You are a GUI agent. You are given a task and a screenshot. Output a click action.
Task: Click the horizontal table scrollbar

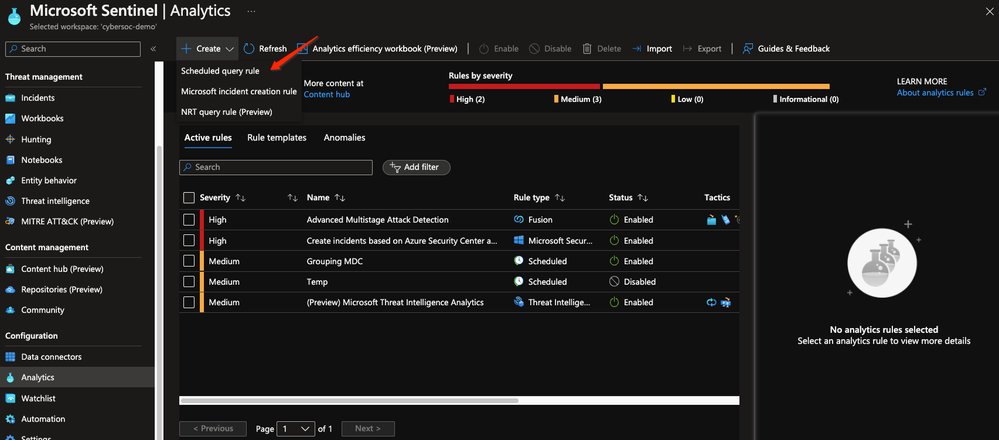pos(349,401)
